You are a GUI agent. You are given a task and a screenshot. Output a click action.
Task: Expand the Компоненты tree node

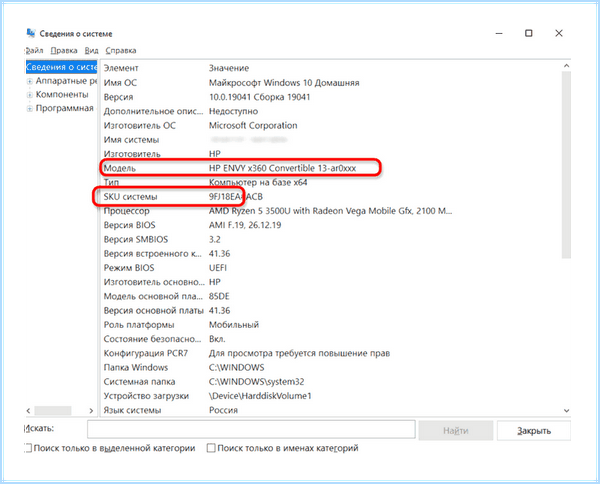(x=29, y=95)
